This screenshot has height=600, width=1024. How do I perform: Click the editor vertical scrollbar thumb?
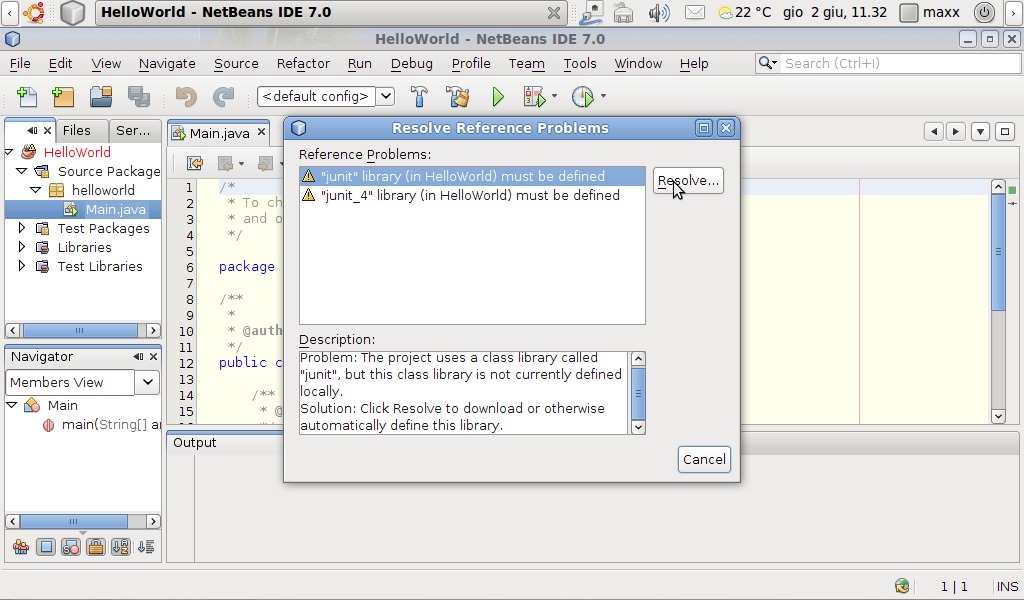point(998,252)
